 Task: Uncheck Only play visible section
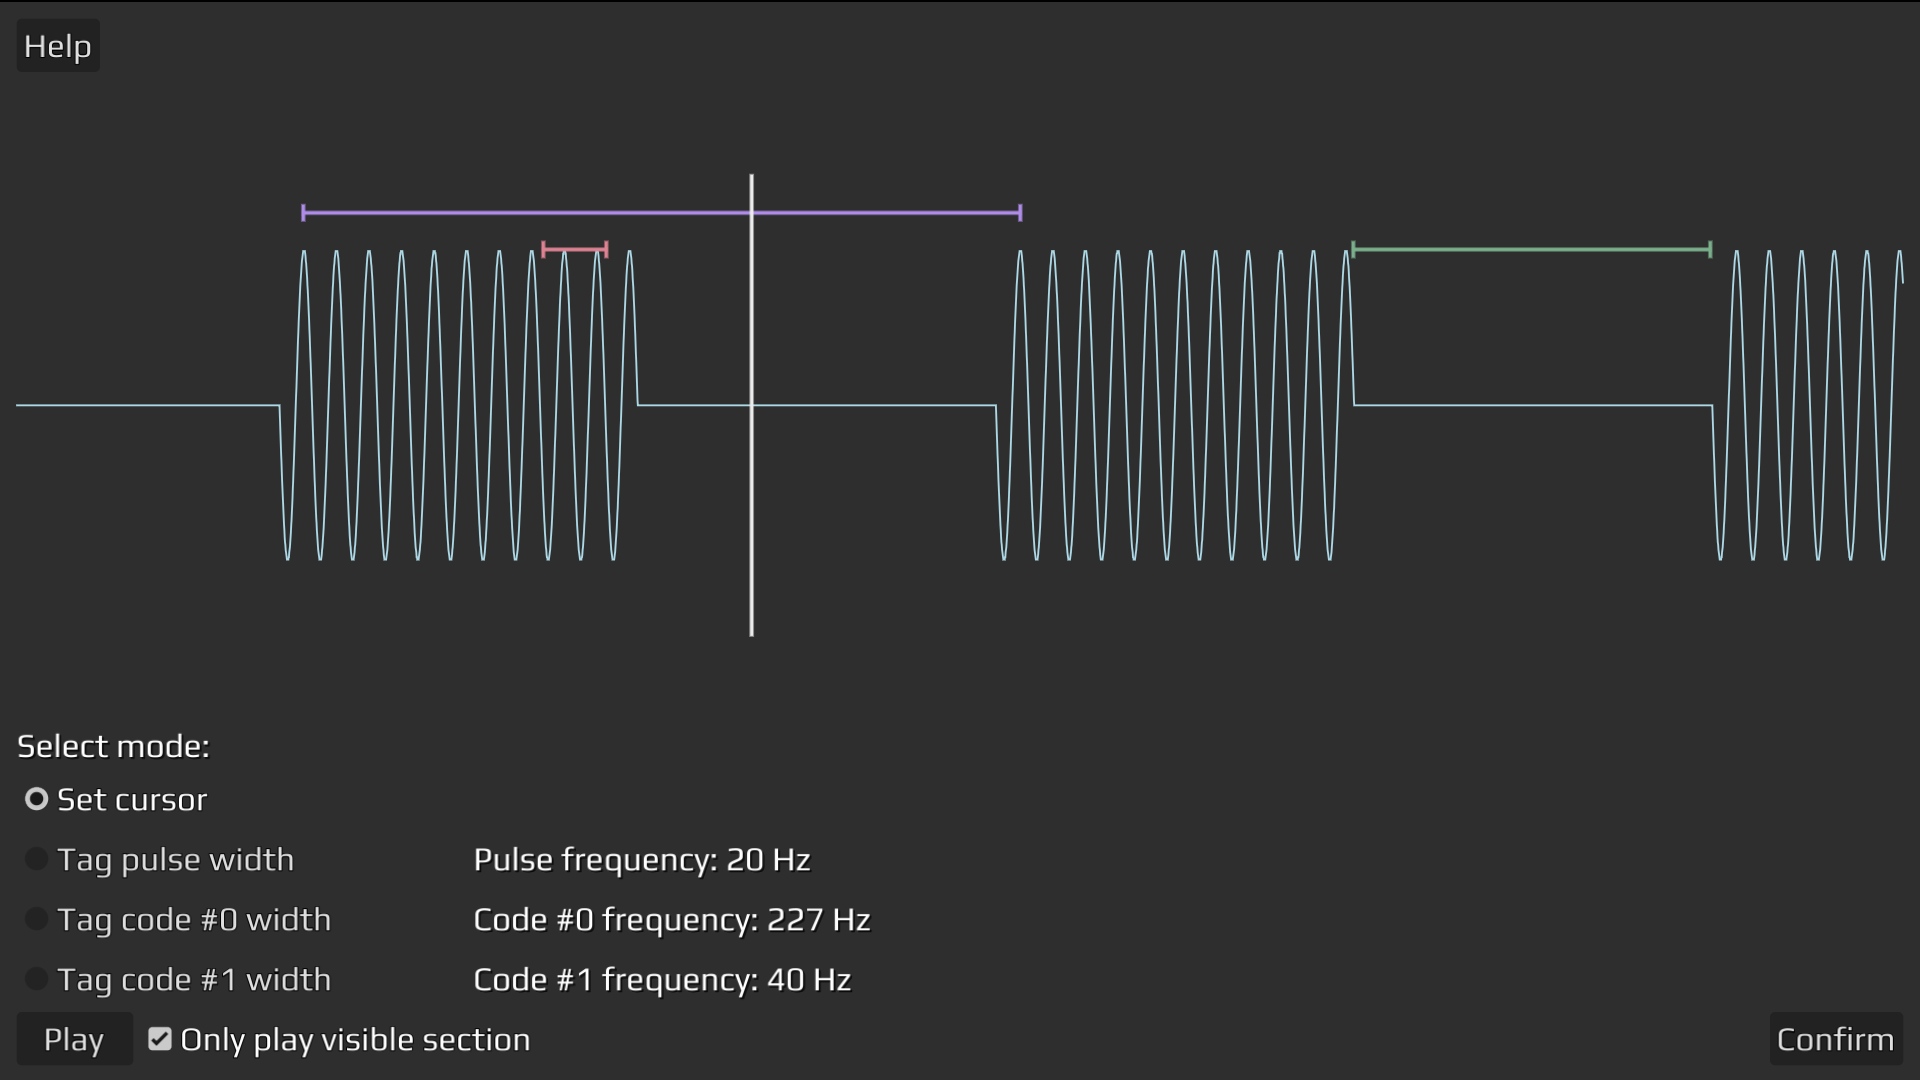coord(160,1039)
